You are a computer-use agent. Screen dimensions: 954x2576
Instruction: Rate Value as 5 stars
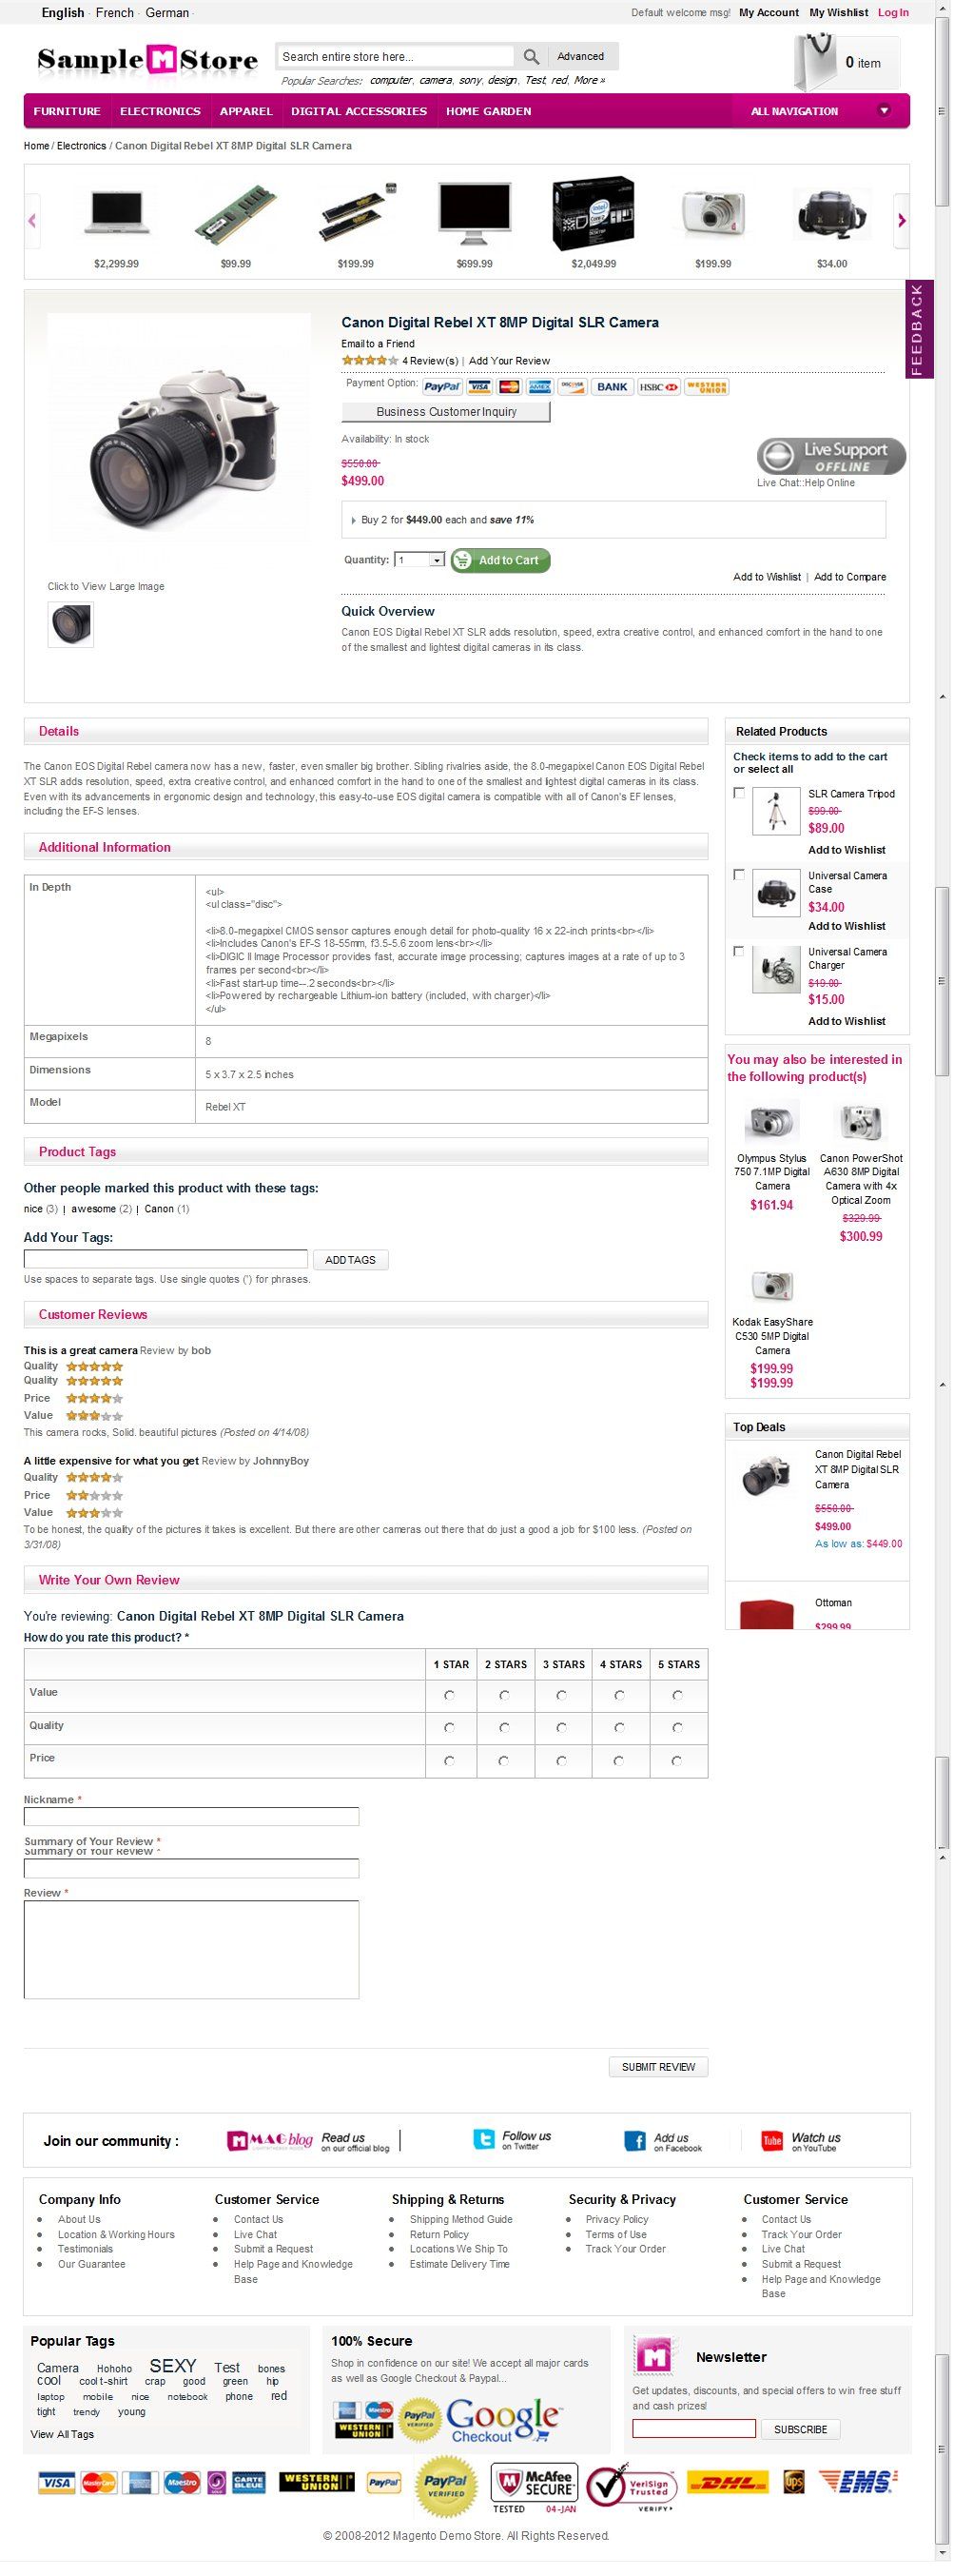678,1695
